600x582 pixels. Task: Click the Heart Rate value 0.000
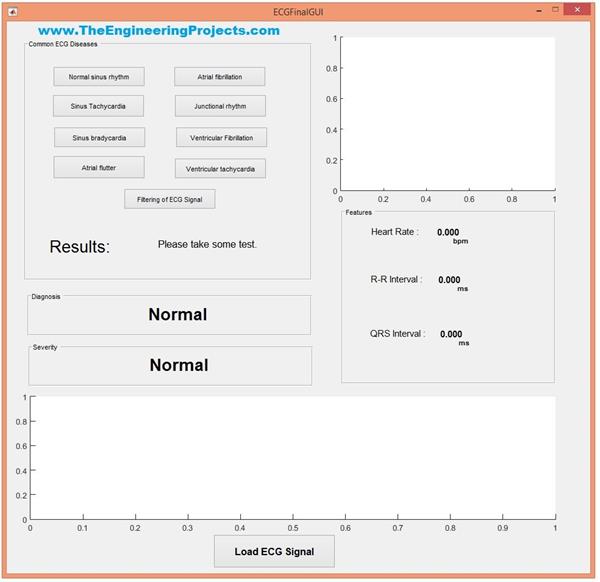449,232
